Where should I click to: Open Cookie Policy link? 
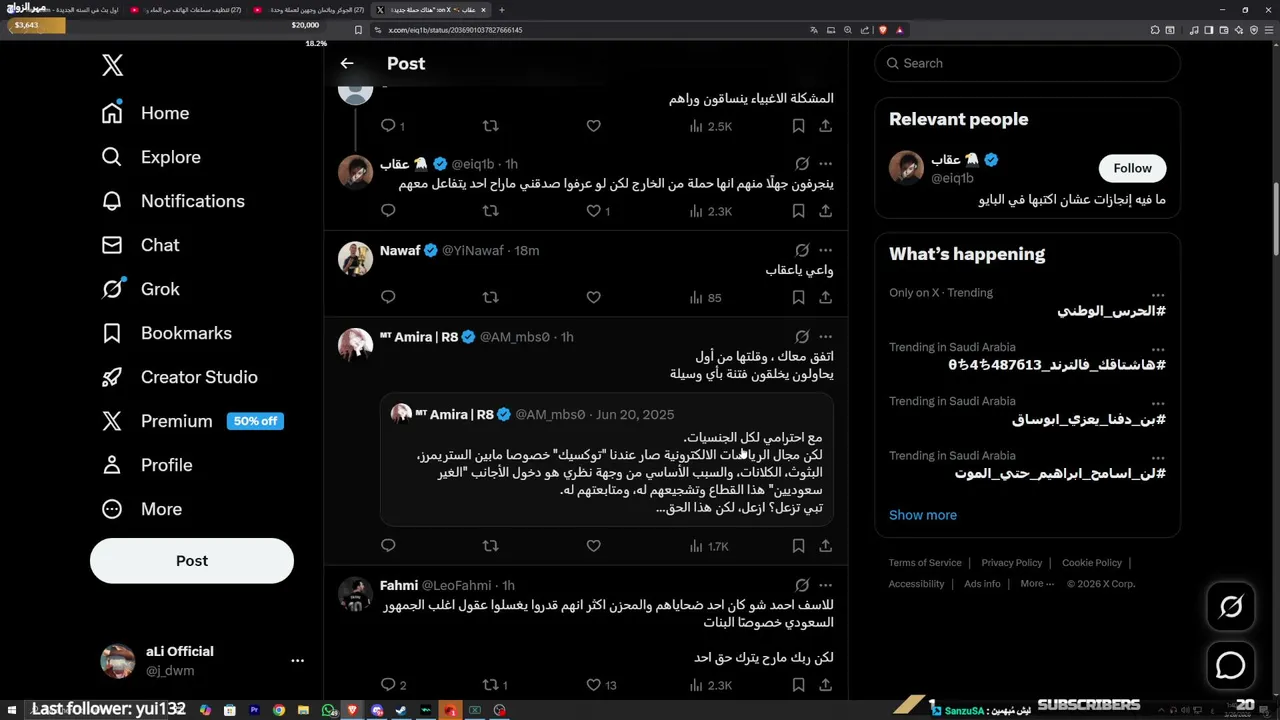(x=1092, y=563)
